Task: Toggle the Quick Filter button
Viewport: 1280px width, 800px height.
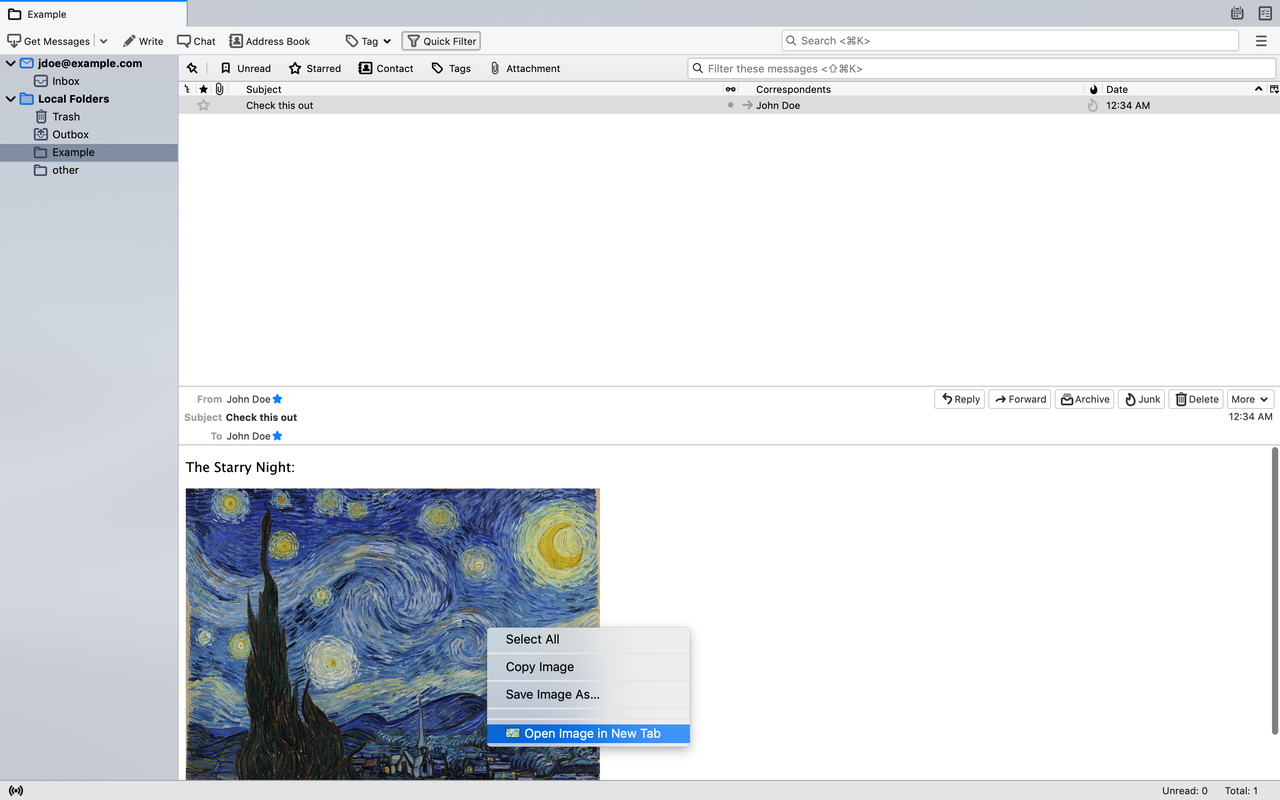Action: (441, 41)
